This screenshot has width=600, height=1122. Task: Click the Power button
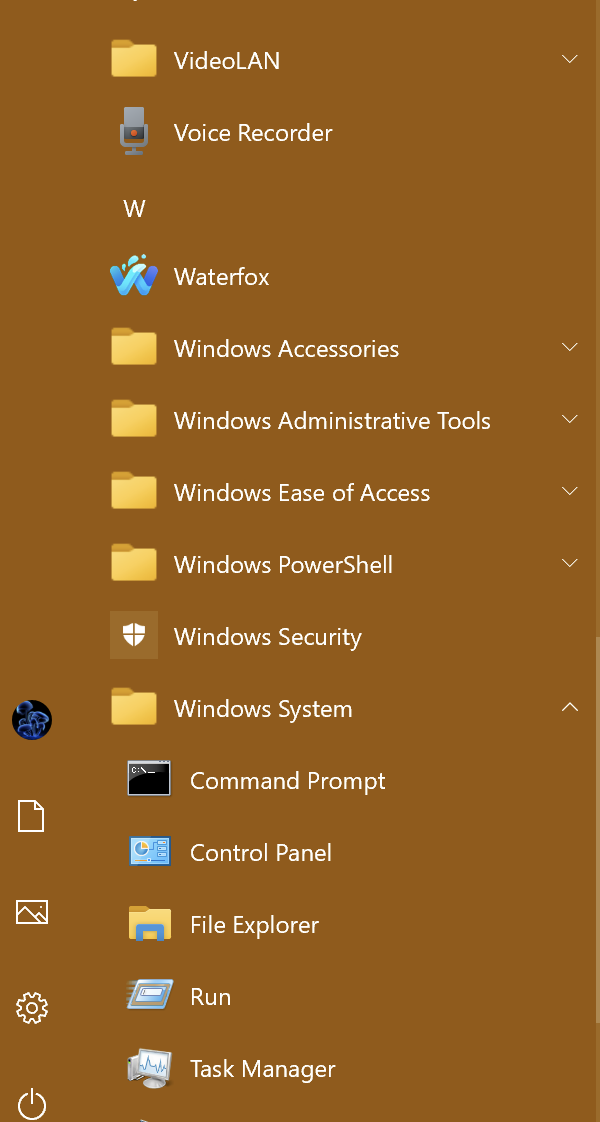[x=31, y=1104]
